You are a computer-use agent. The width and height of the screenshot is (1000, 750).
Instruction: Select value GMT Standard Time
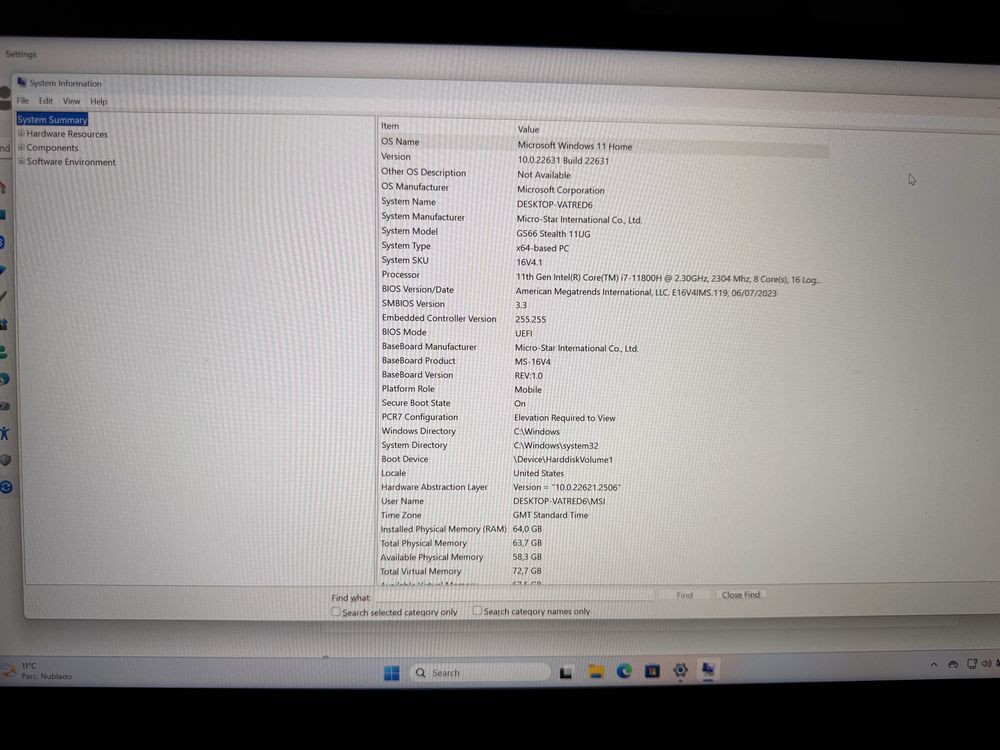[x=550, y=515]
